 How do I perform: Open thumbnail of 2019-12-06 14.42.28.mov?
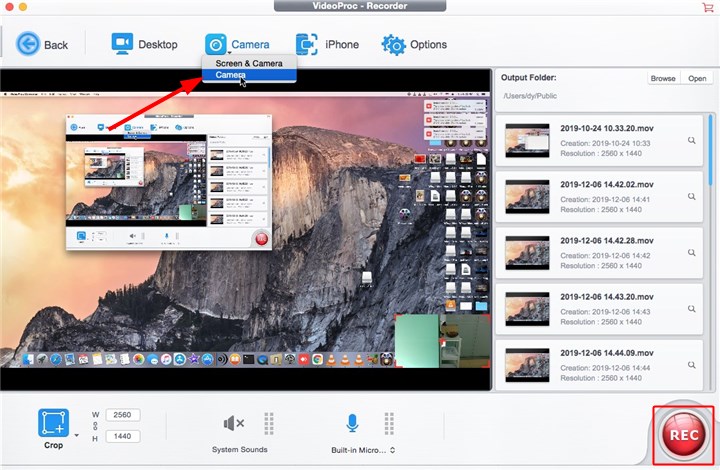(527, 252)
